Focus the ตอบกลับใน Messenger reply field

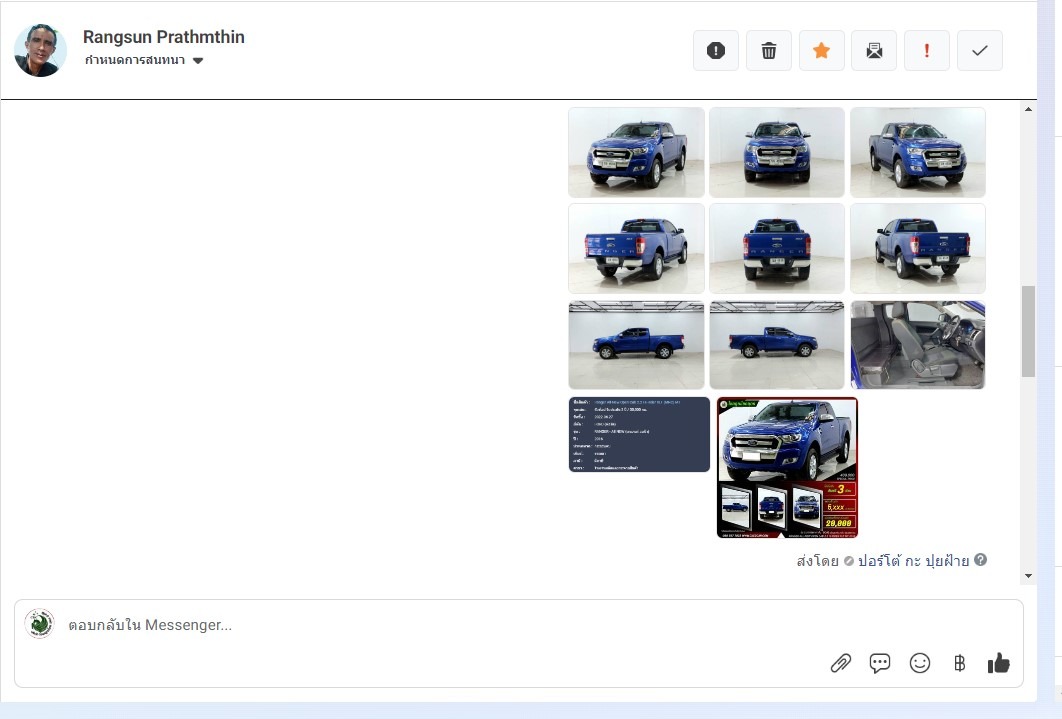pos(400,625)
